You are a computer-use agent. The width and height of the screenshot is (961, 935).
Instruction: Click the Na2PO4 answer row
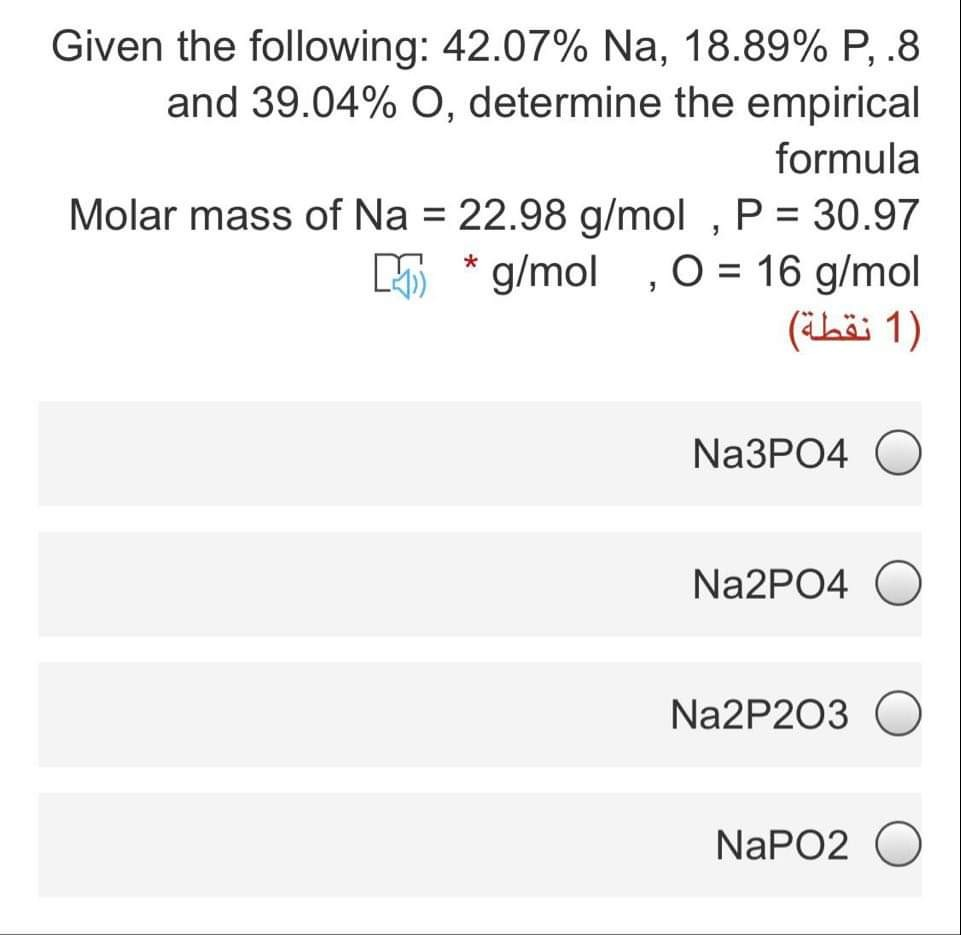point(480,584)
